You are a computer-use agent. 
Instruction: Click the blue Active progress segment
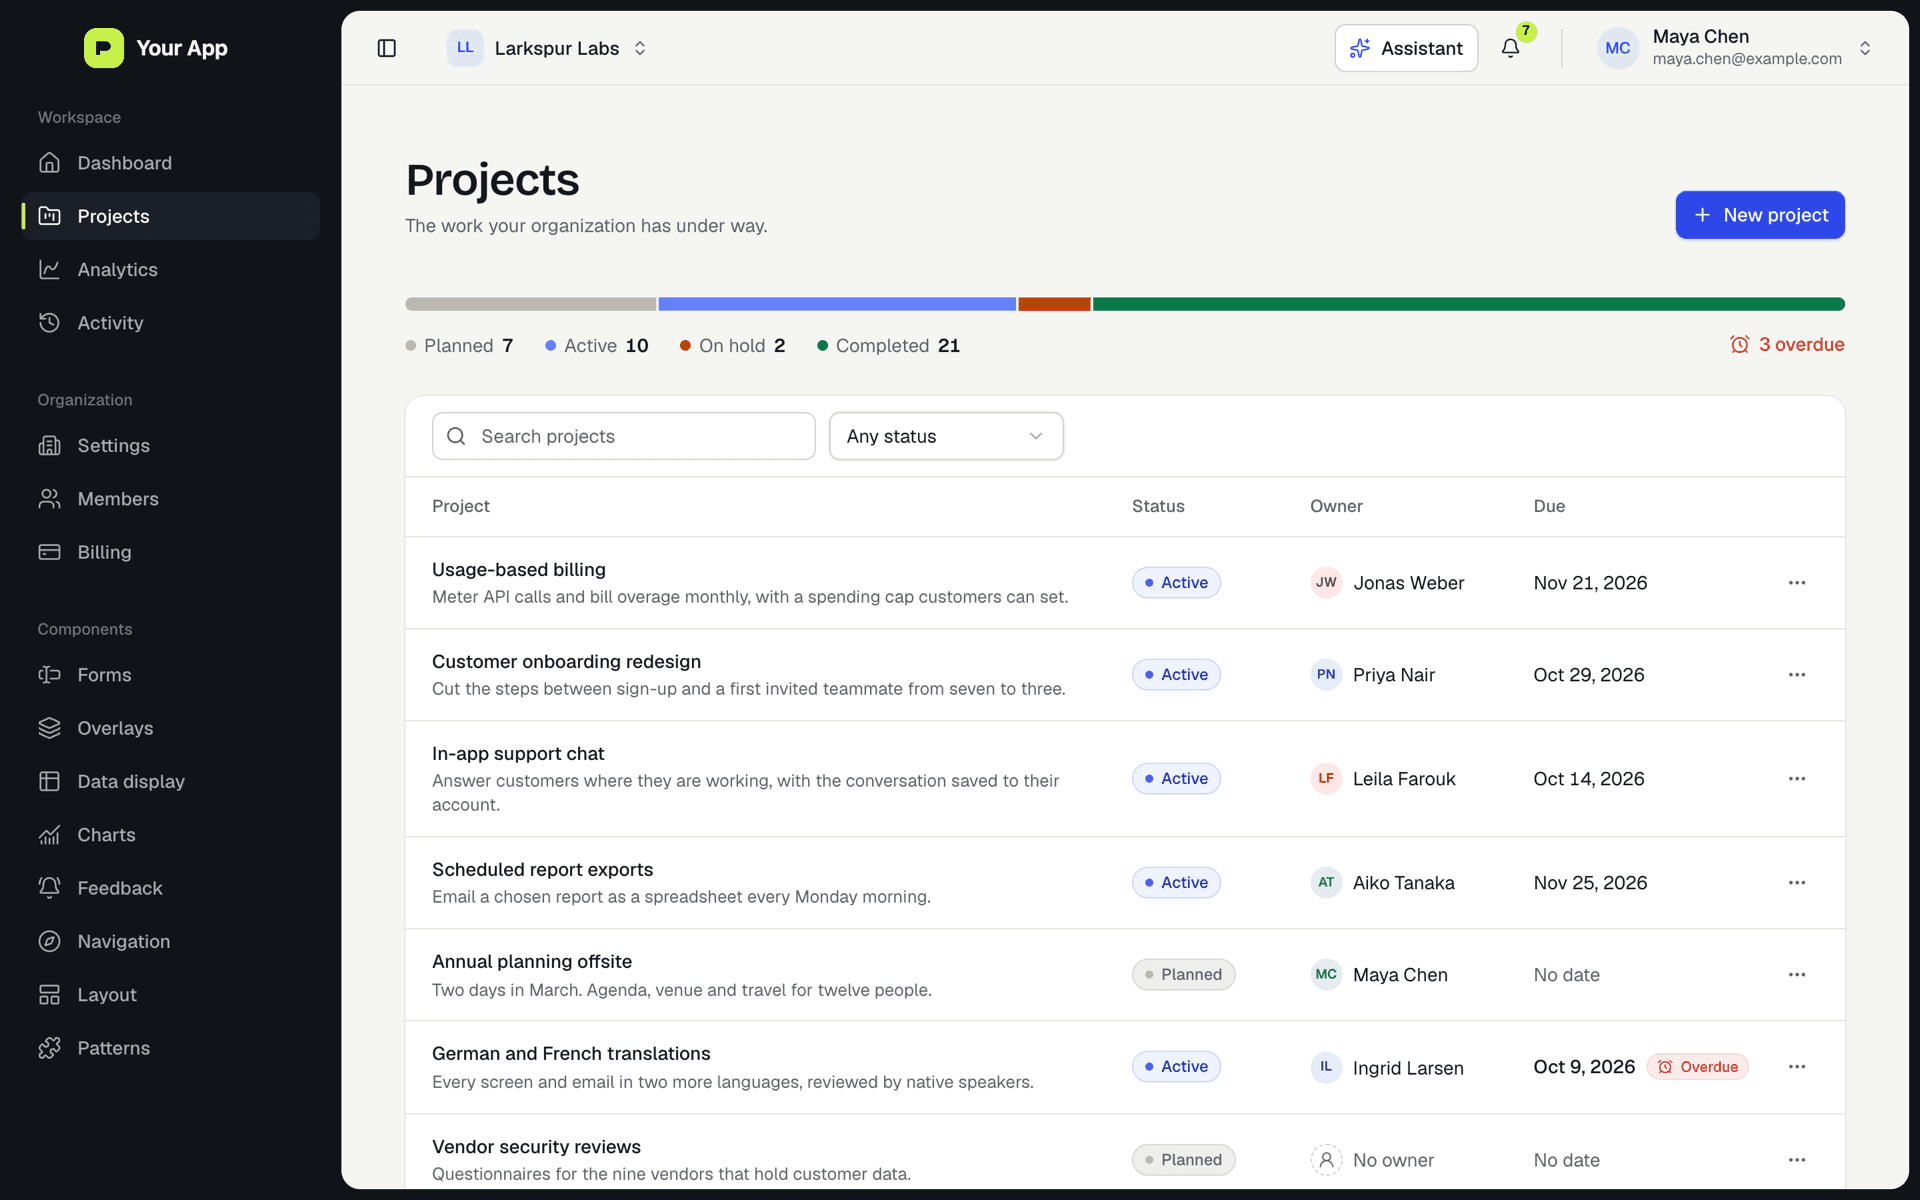[x=837, y=304]
